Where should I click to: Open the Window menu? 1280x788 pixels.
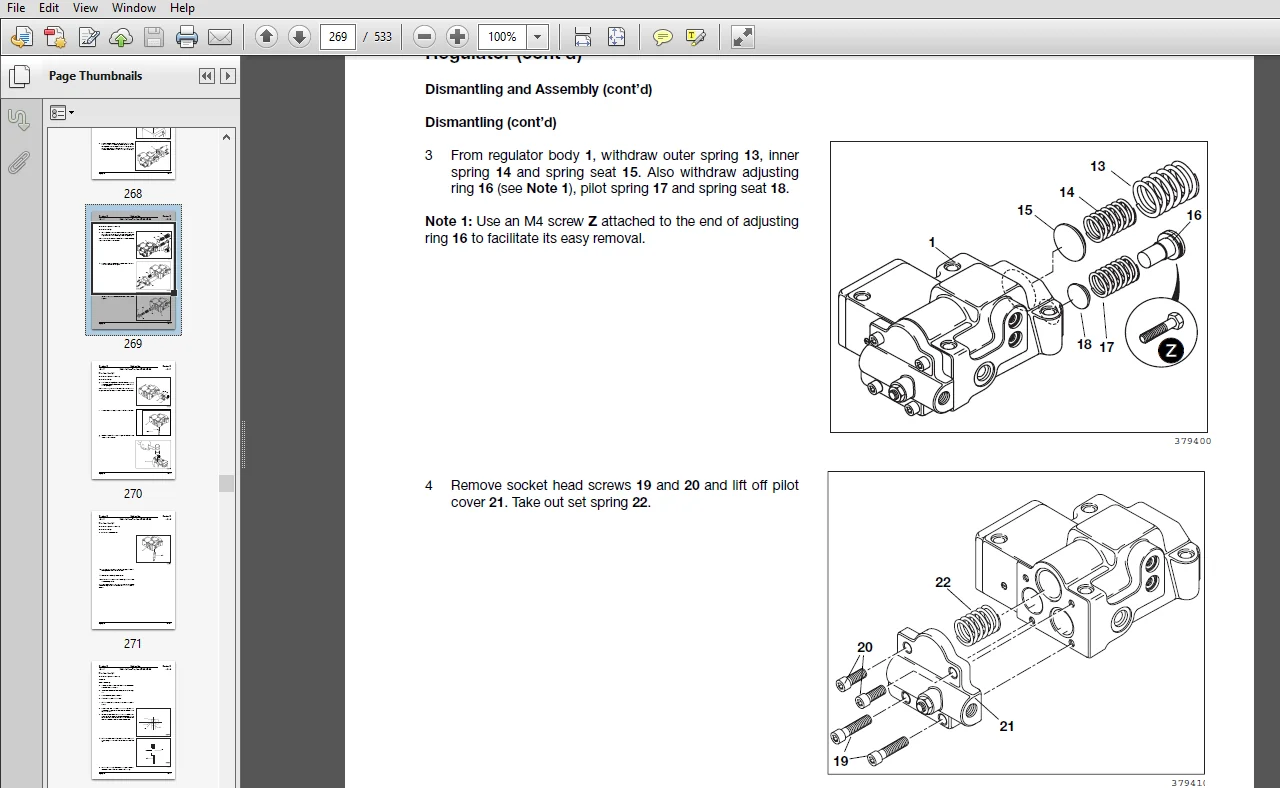tap(133, 8)
